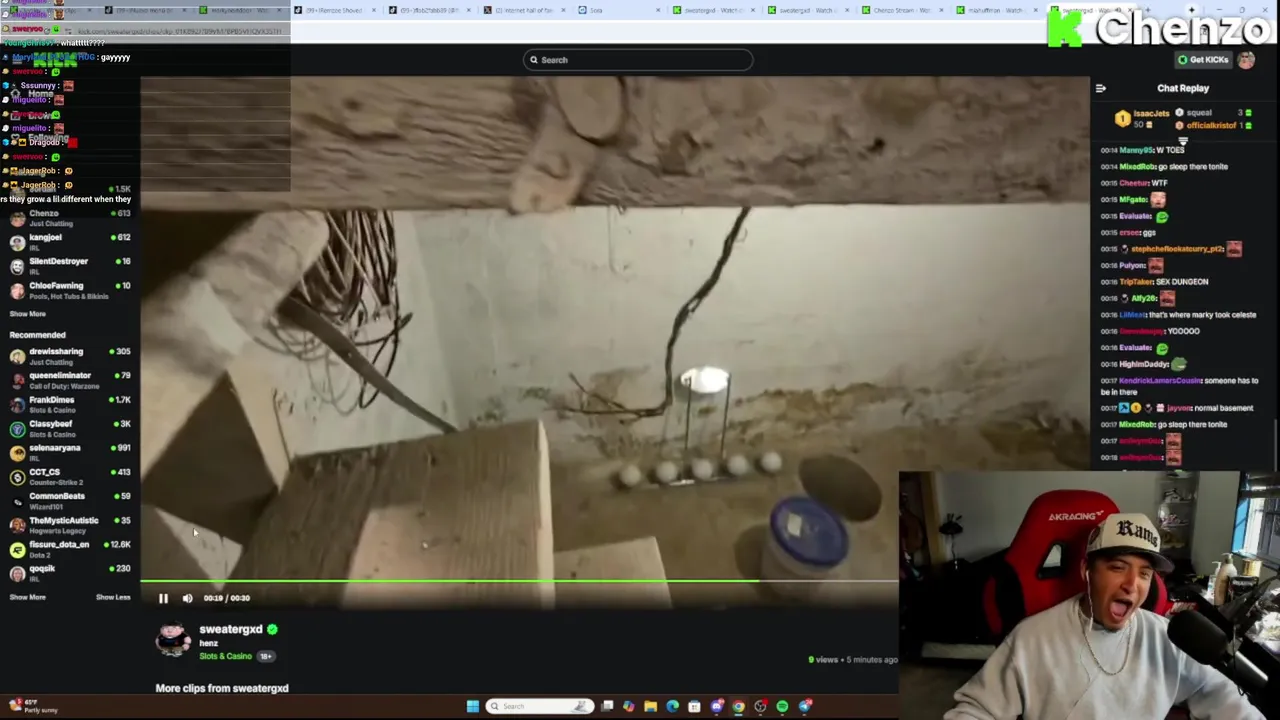This screenshot has height=720, width=1280.
Task: Open the CommonBeats channel
Action: point(70,500)
